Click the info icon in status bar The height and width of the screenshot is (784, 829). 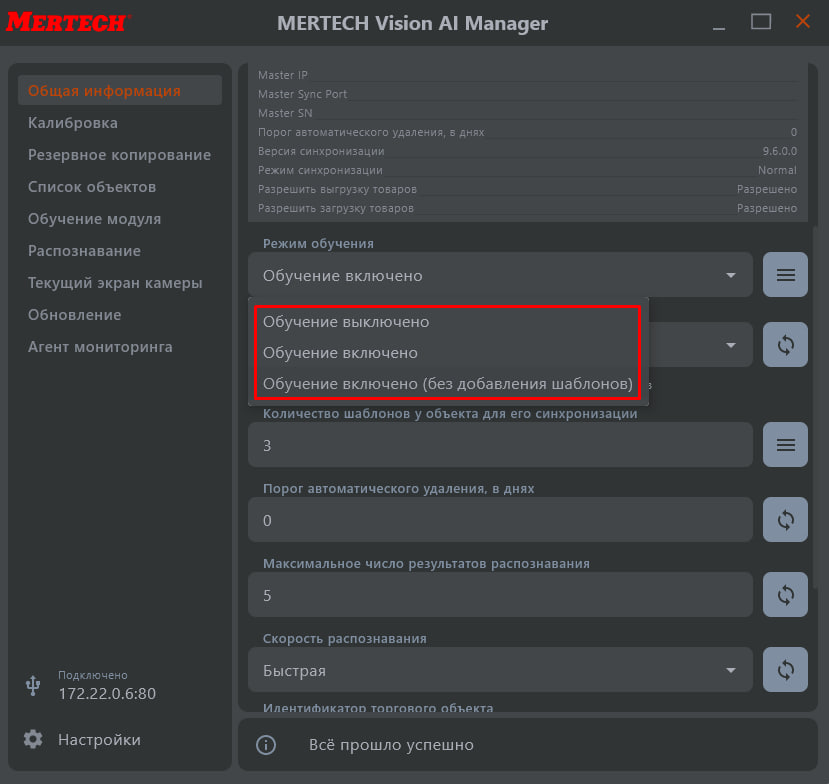tap(266, 745)
